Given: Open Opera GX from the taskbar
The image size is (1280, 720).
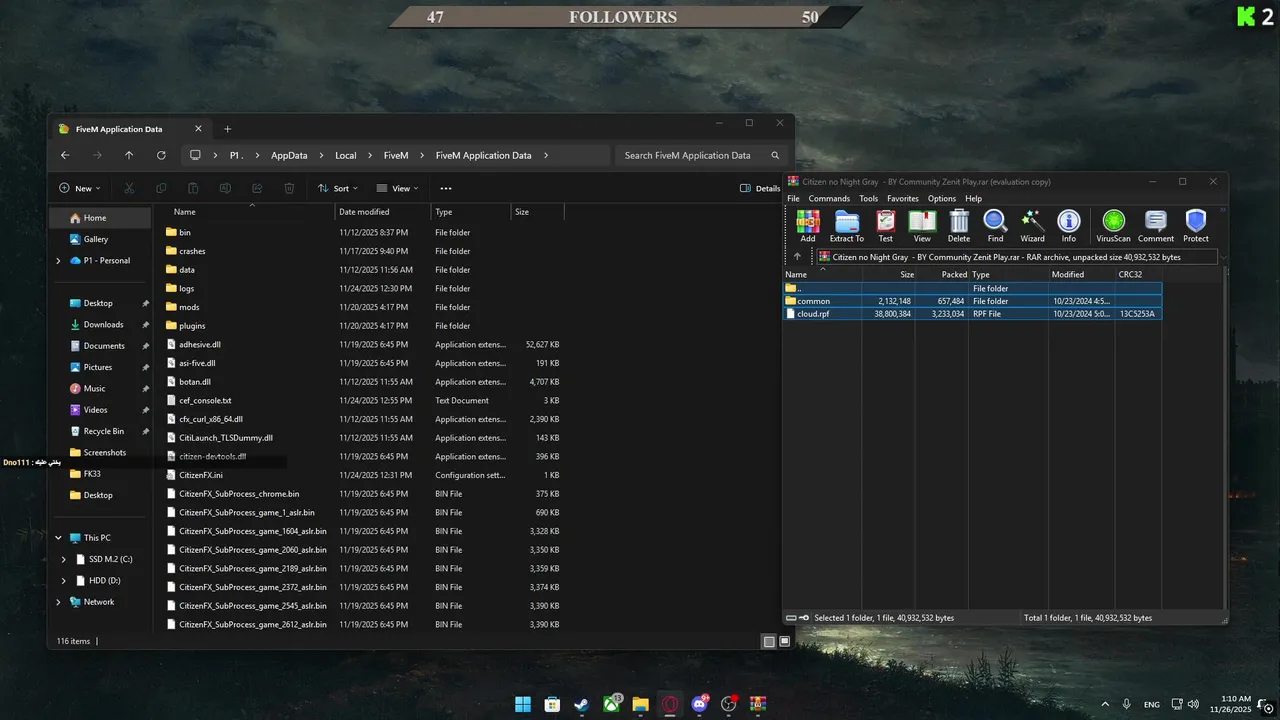Looking at the screenshot, I should [670, 704].
